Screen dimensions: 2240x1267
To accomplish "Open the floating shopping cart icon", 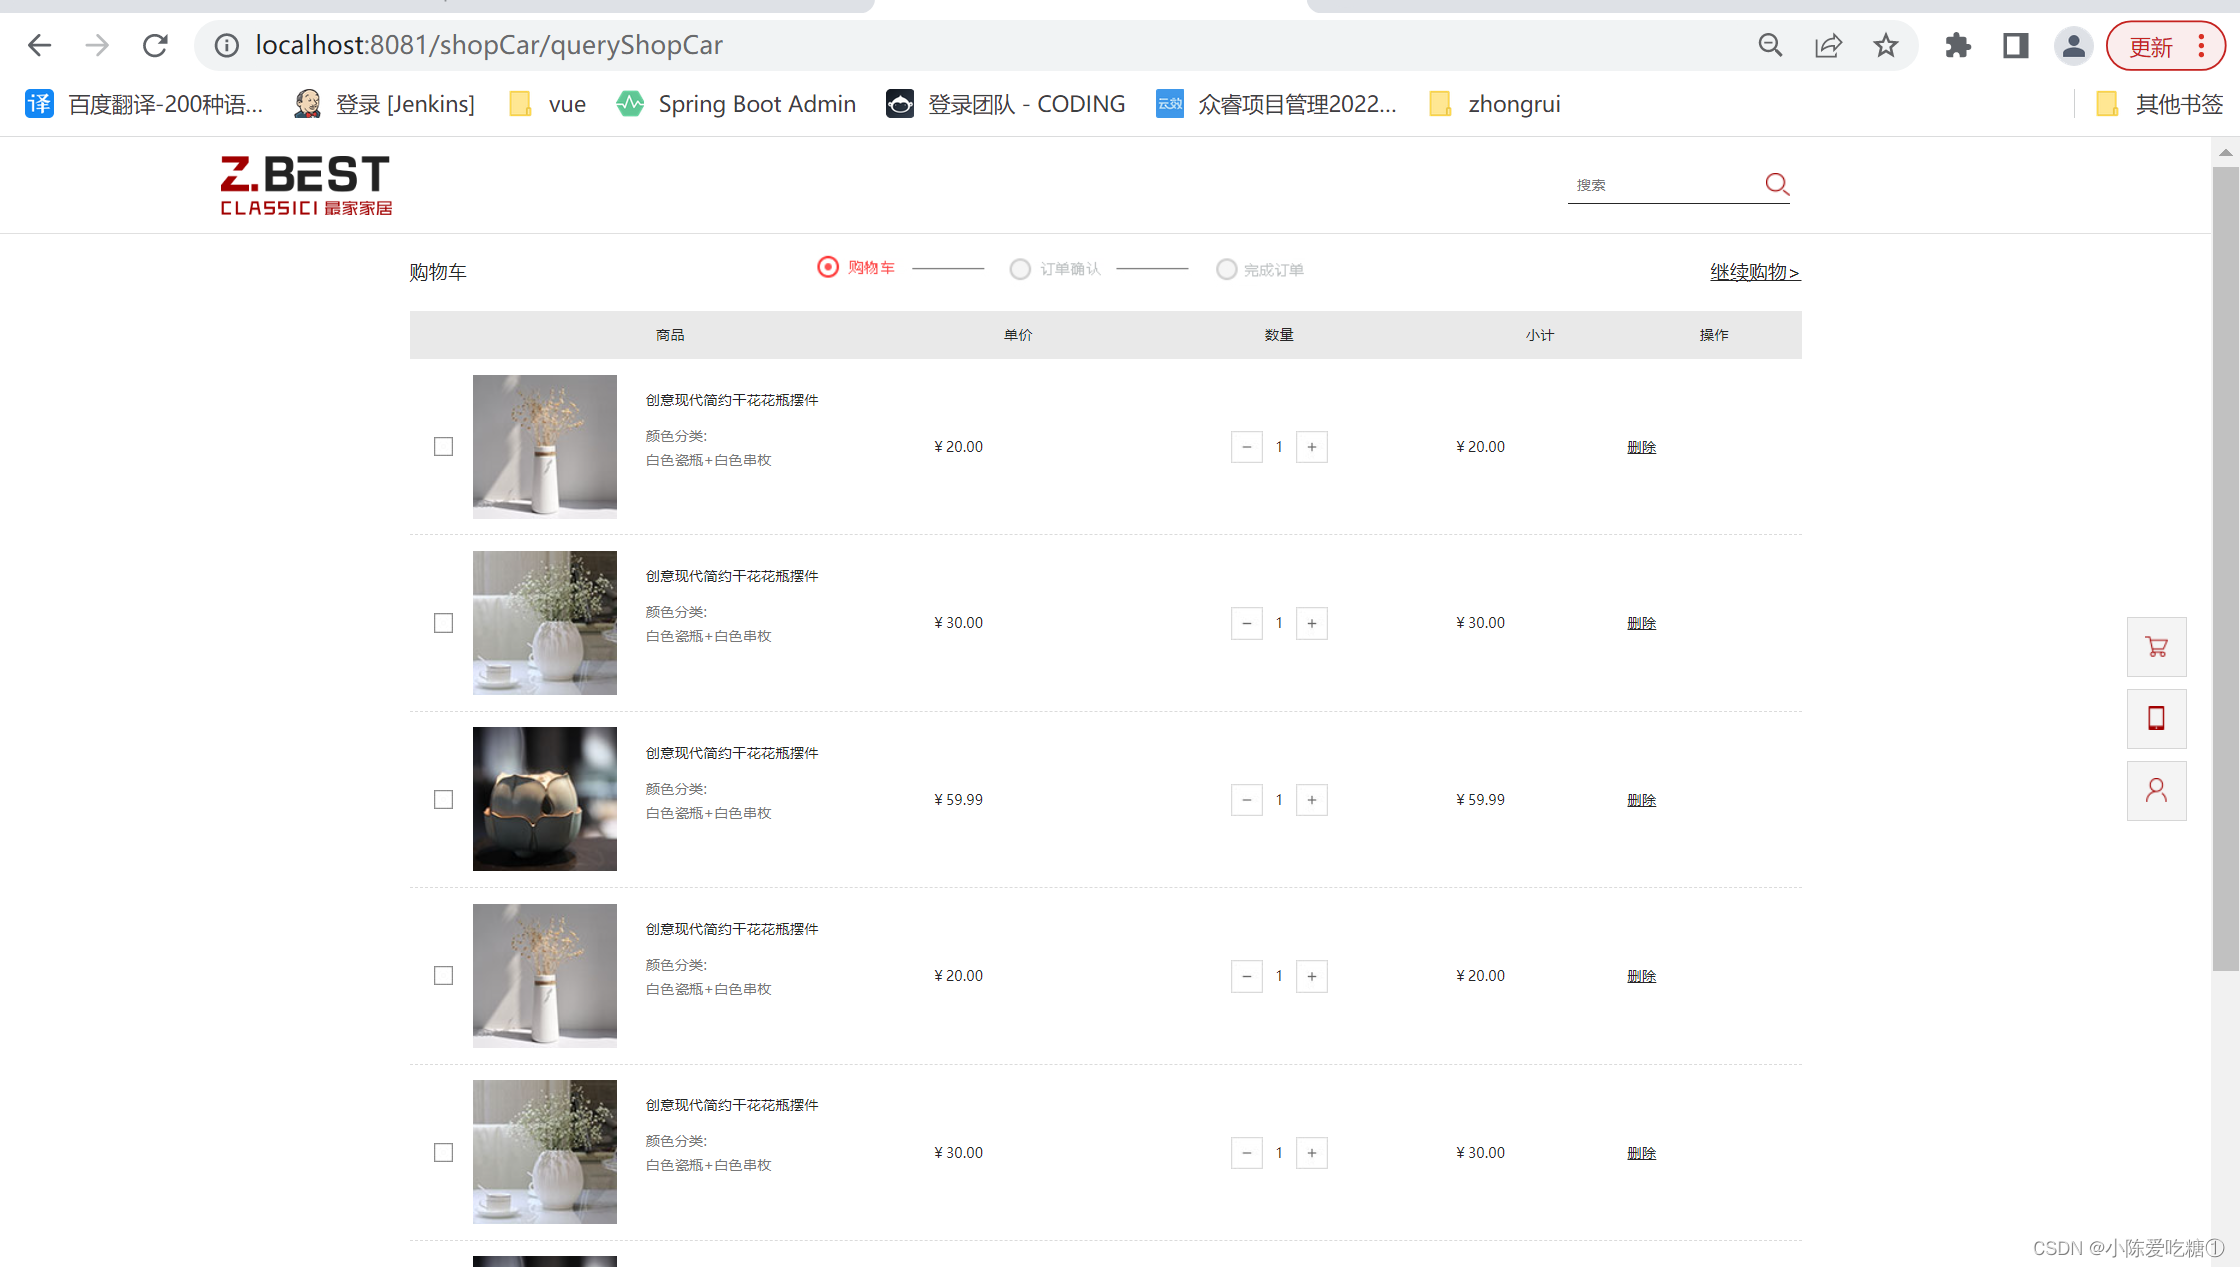I will [2156, 647].
